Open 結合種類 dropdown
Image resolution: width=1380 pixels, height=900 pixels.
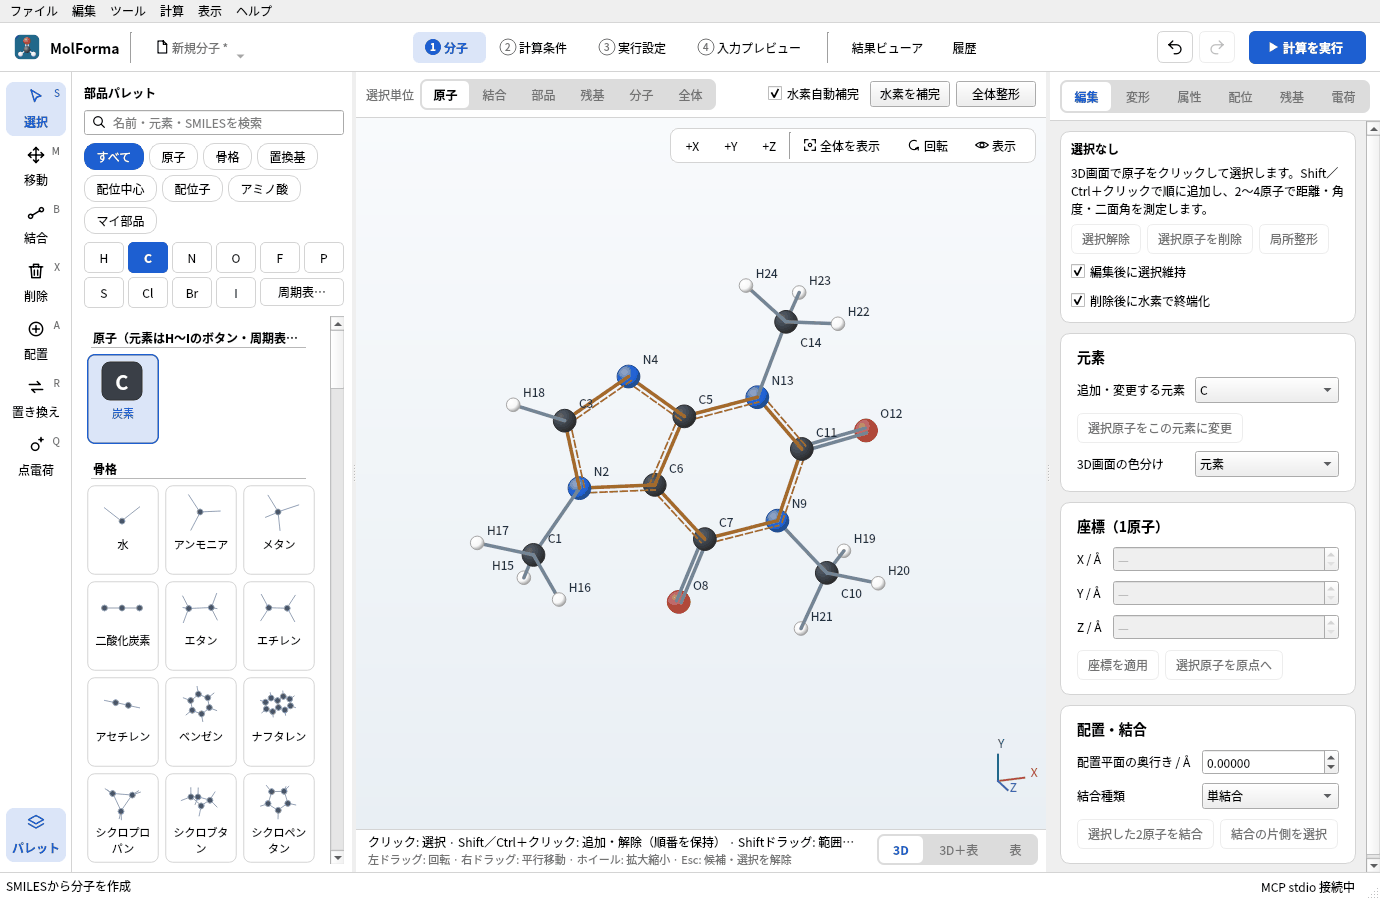(1270, 796)
